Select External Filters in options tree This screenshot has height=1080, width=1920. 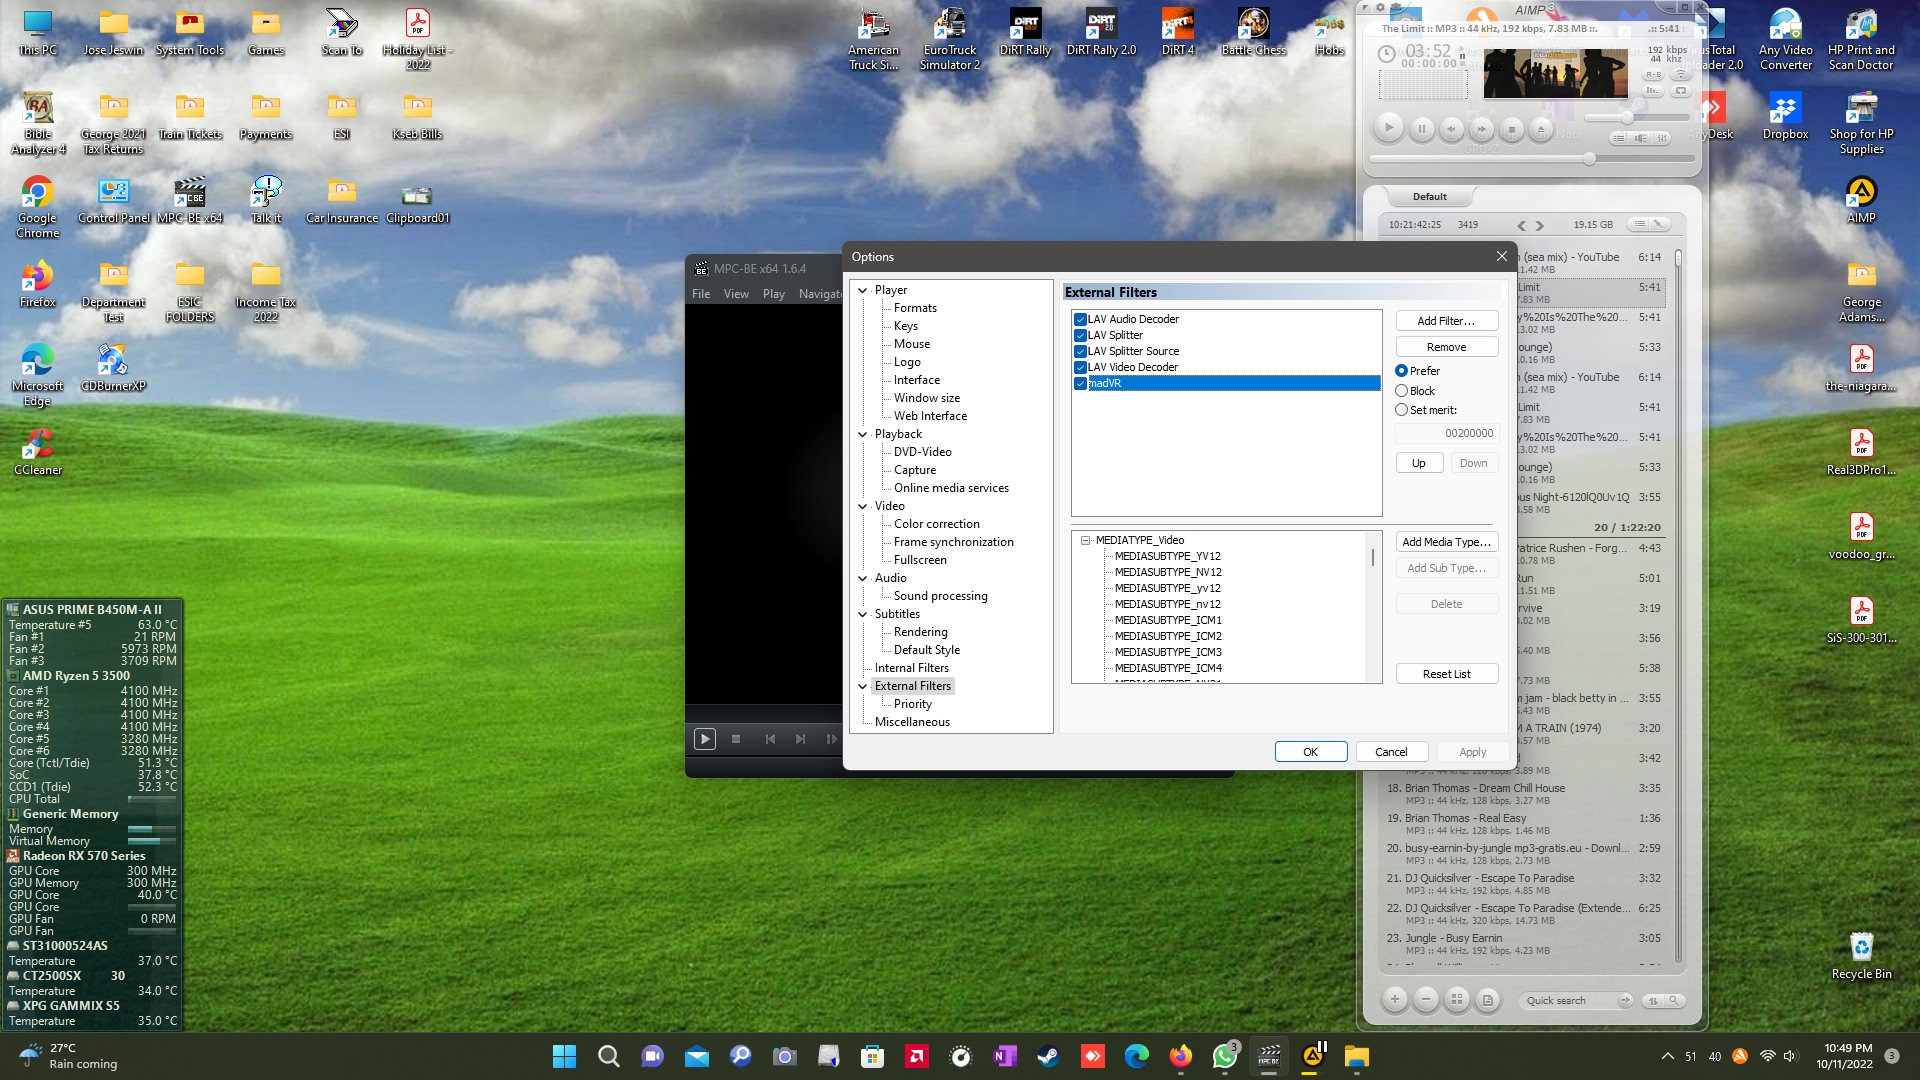(x=913, y=684)
